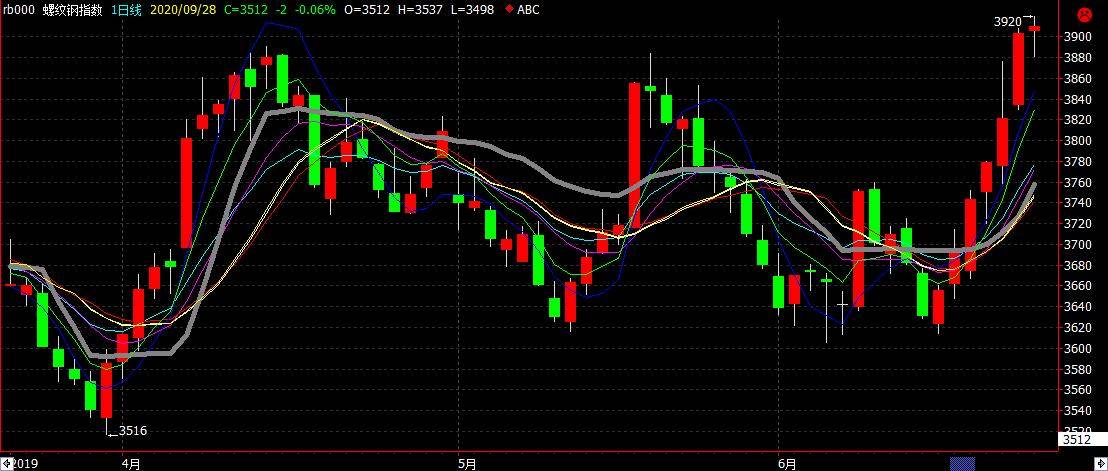Click the ABC indicator label
This screenshot has width=1108, height=471.
tap(529, 10)
